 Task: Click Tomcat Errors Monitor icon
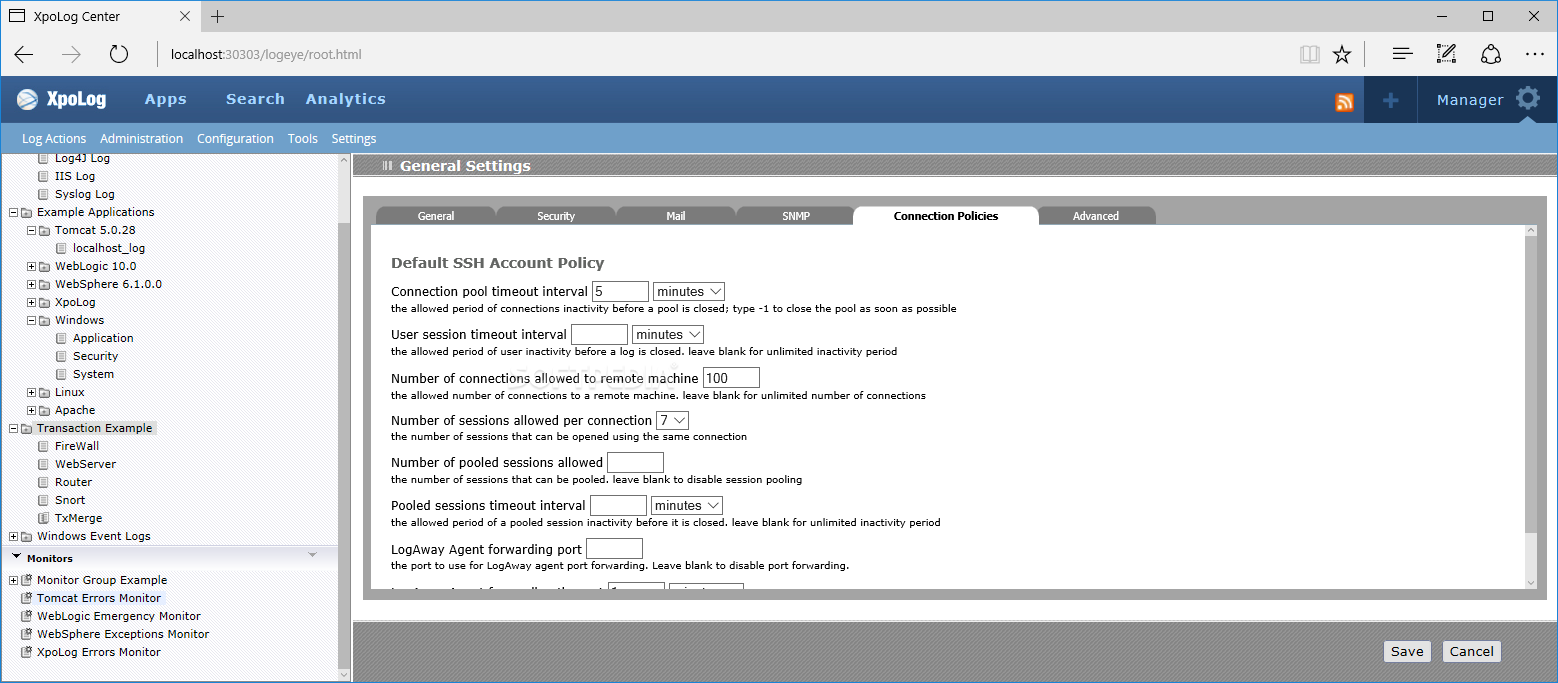pos(26,598)
